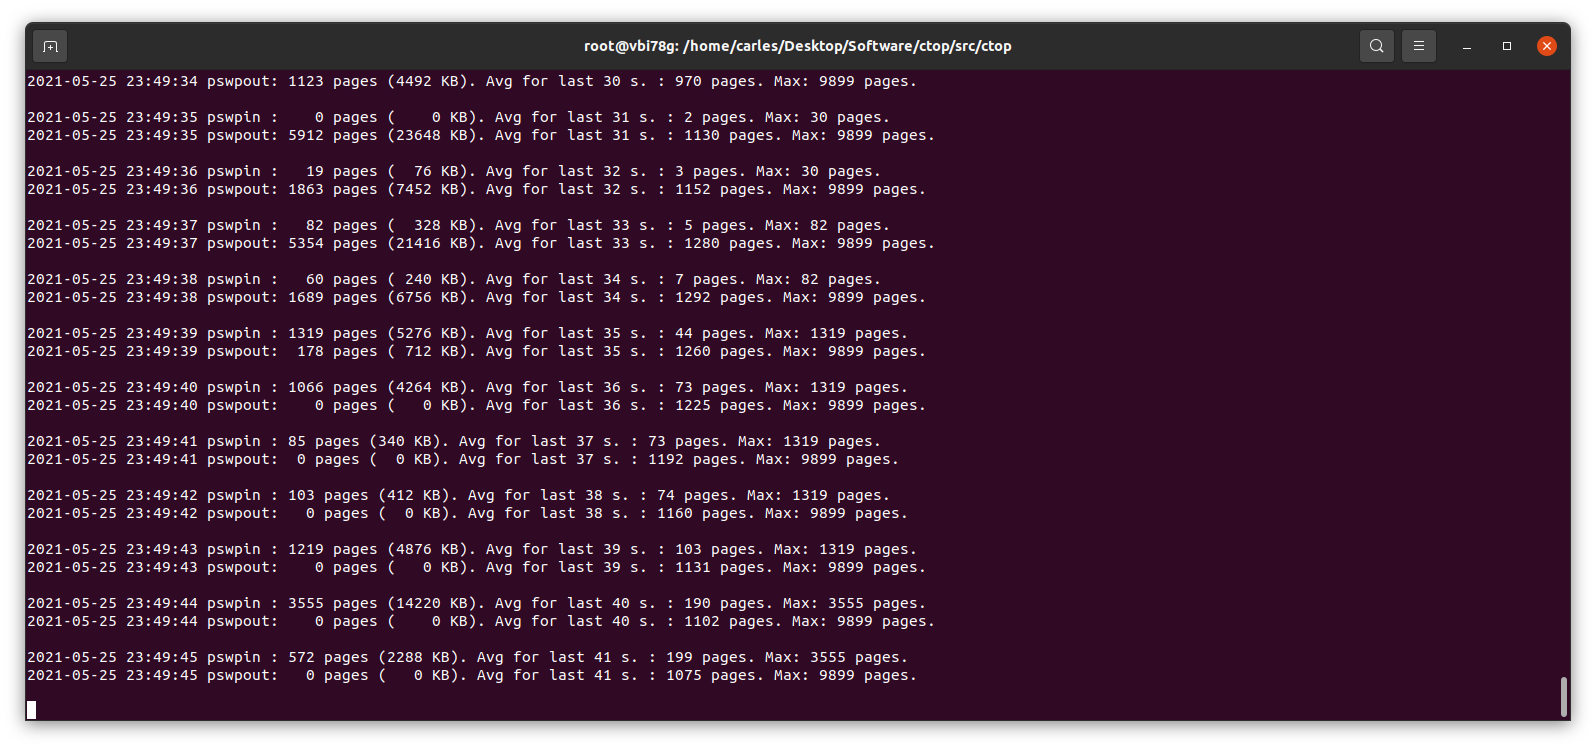Click the 23:49:42 pswpout line
The width and height of the screenshot is (1596, 749).
(x=467, y=513)
